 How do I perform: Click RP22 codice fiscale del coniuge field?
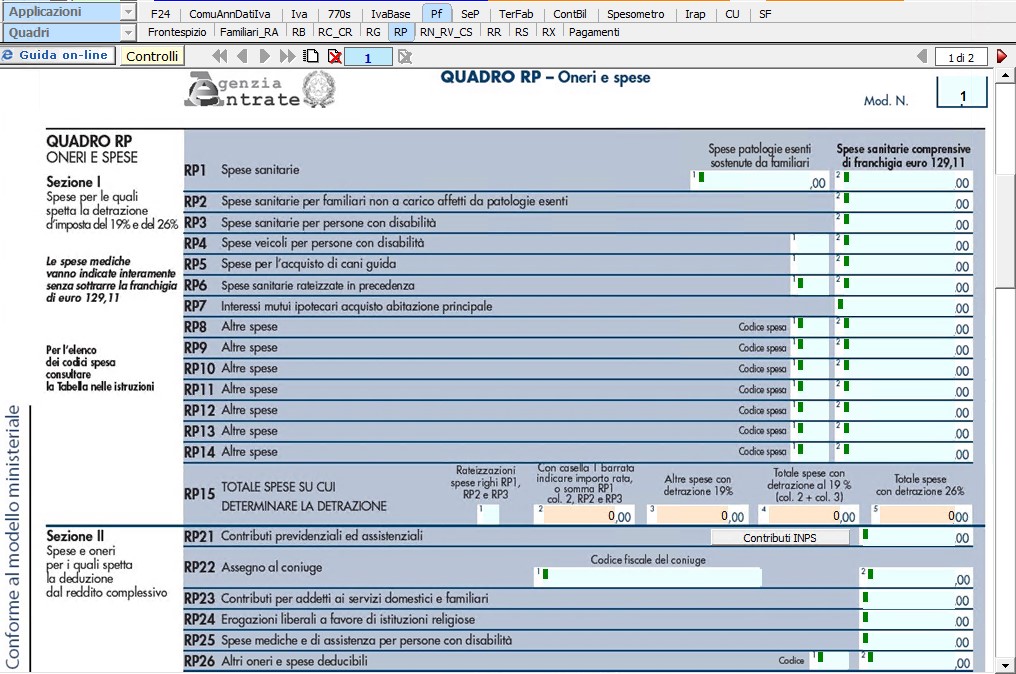(648, 577)
